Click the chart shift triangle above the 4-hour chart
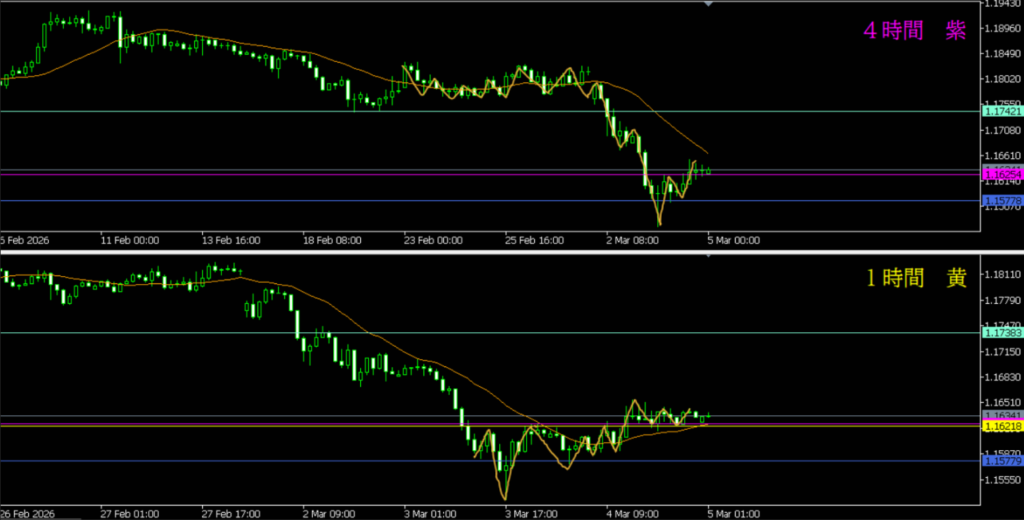 tap(709, 4)
